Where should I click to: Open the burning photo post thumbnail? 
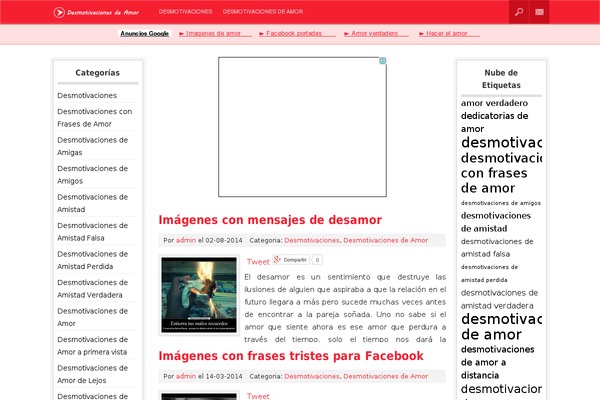tap(199, 295)
